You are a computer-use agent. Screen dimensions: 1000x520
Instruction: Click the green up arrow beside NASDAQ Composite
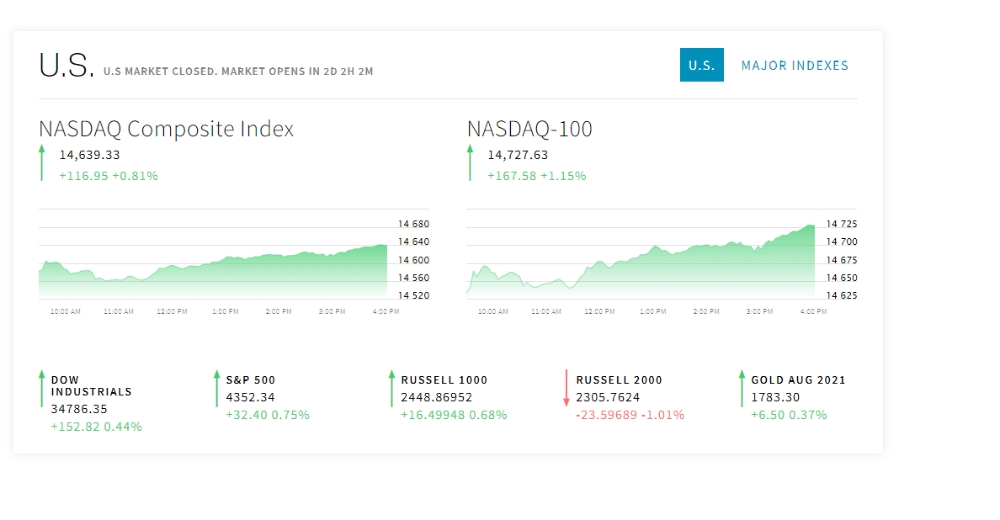[42, 163]
